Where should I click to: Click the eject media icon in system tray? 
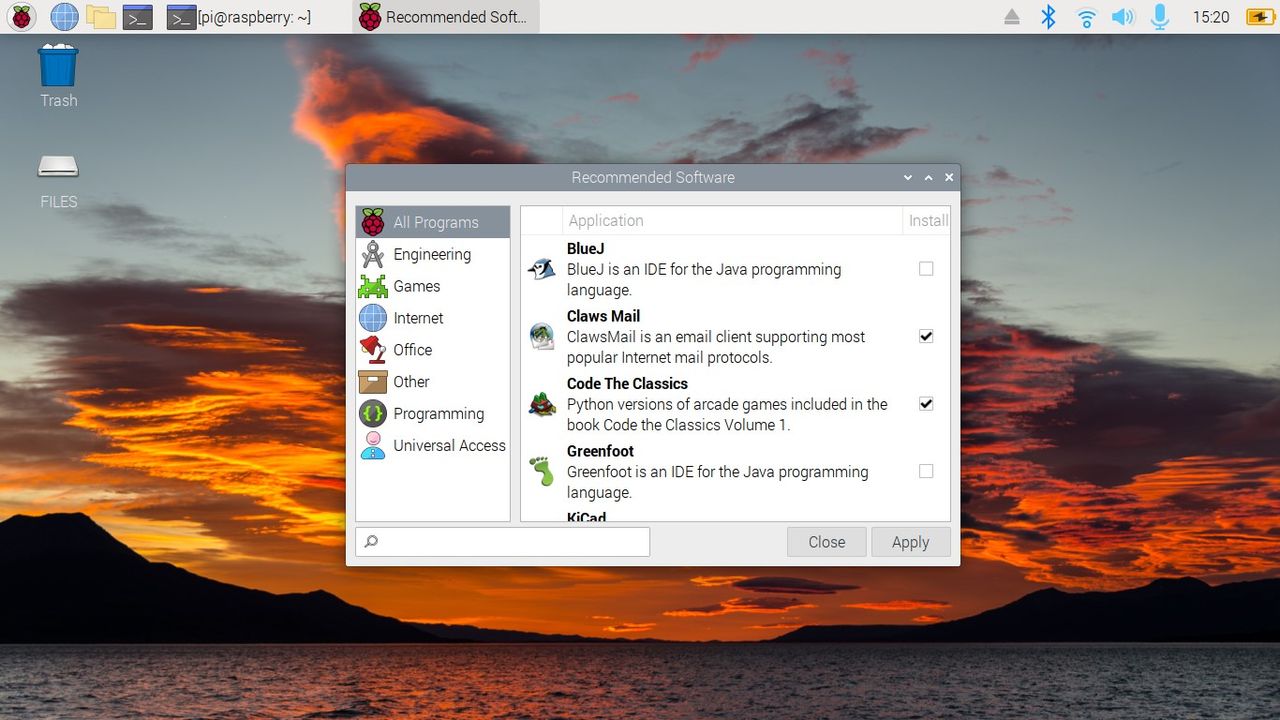click(x=1012, y=17)
